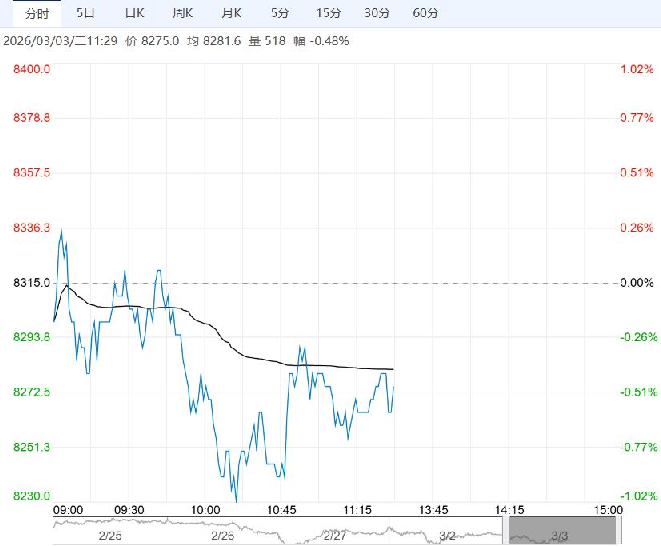This screenshot has width=661, height=547.
Task: Click the 0.00% percentage axis label
Action: click(x=636, y=283)
